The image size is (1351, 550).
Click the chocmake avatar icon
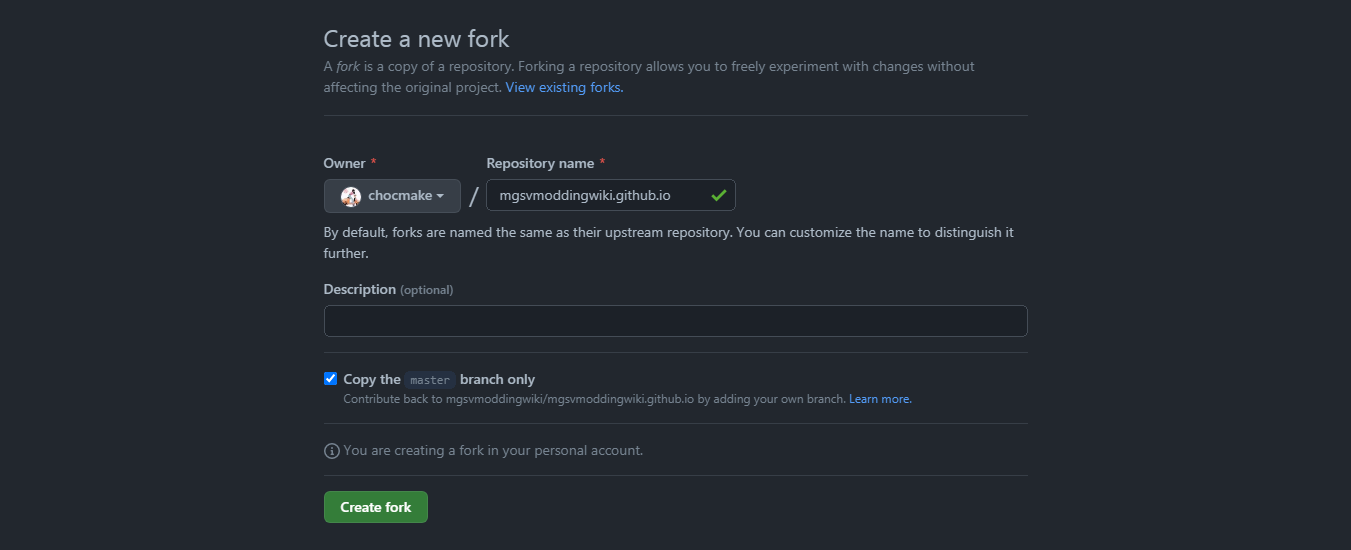click(x=351, y=196)
